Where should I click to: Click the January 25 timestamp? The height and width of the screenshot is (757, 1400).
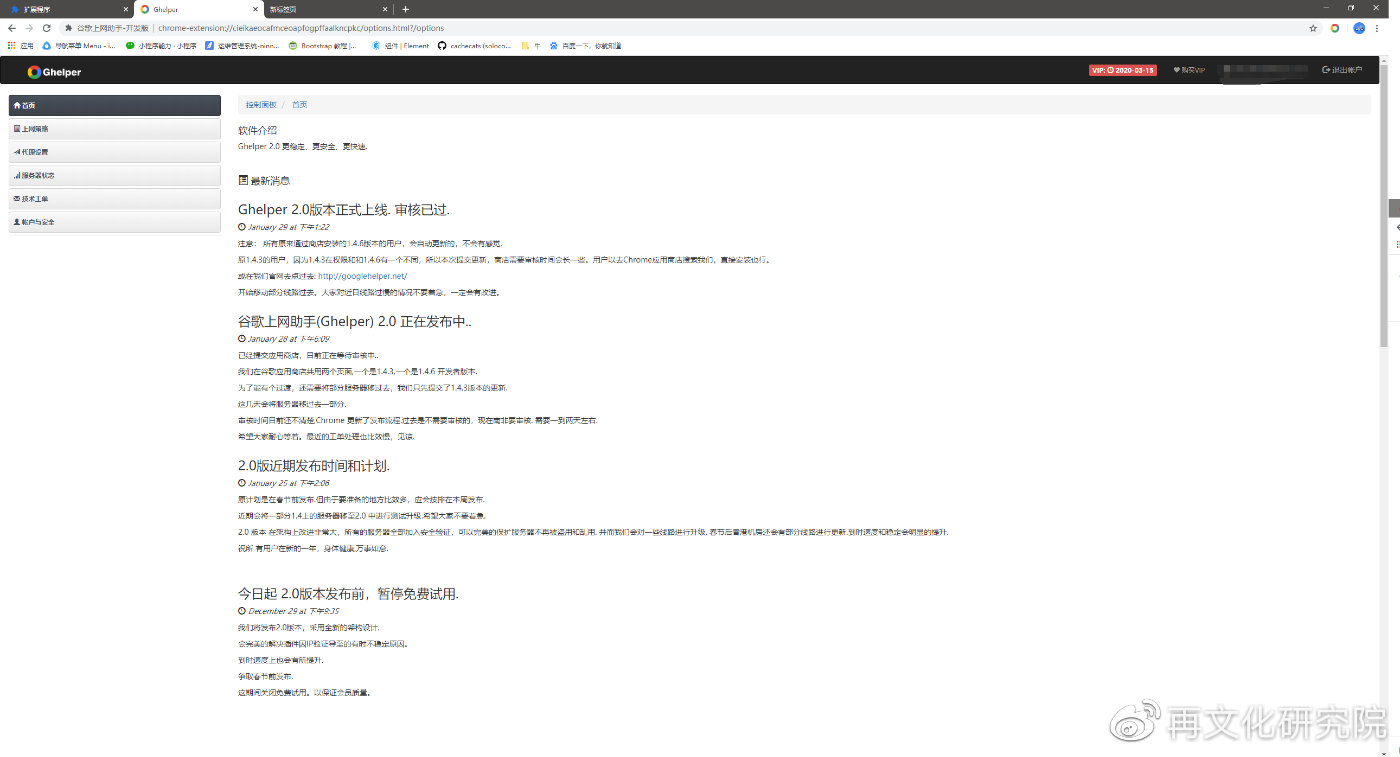[x=284, y=483]
